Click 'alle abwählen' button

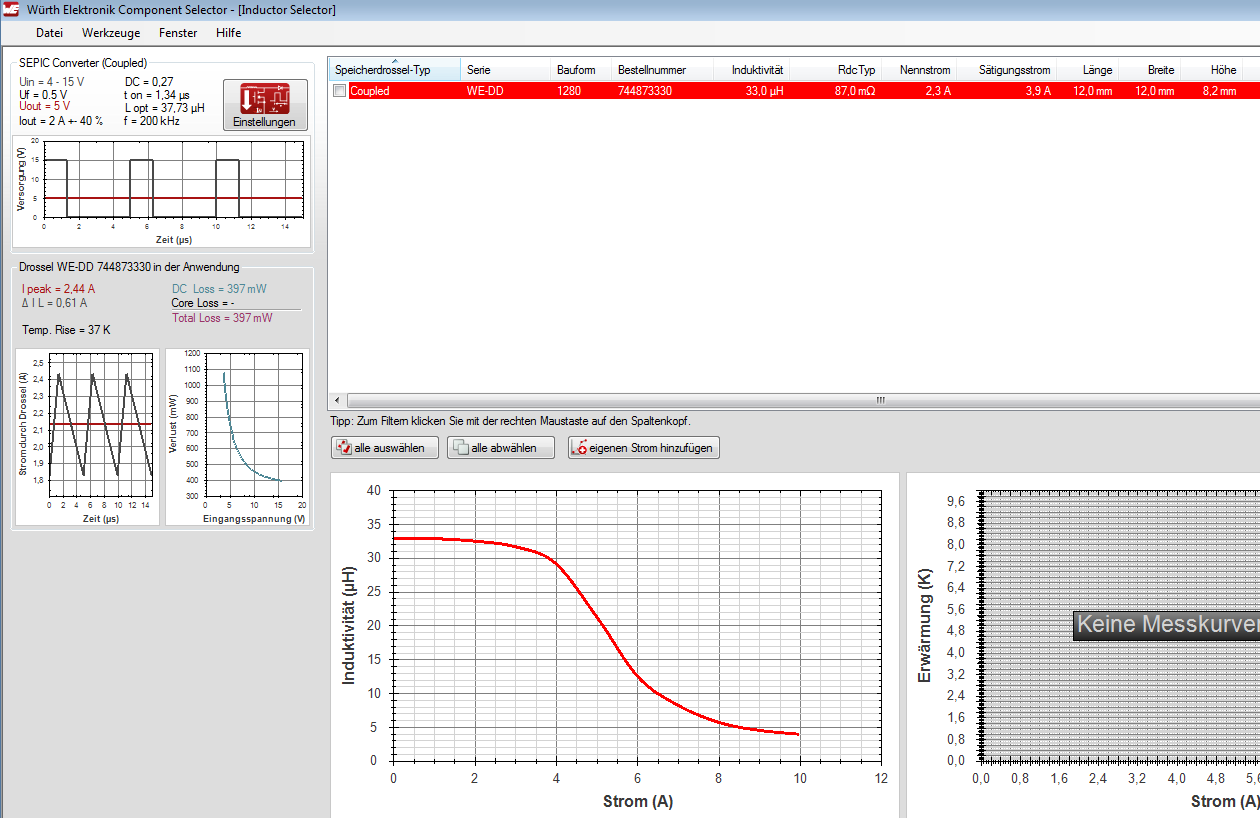pos(501,448)
